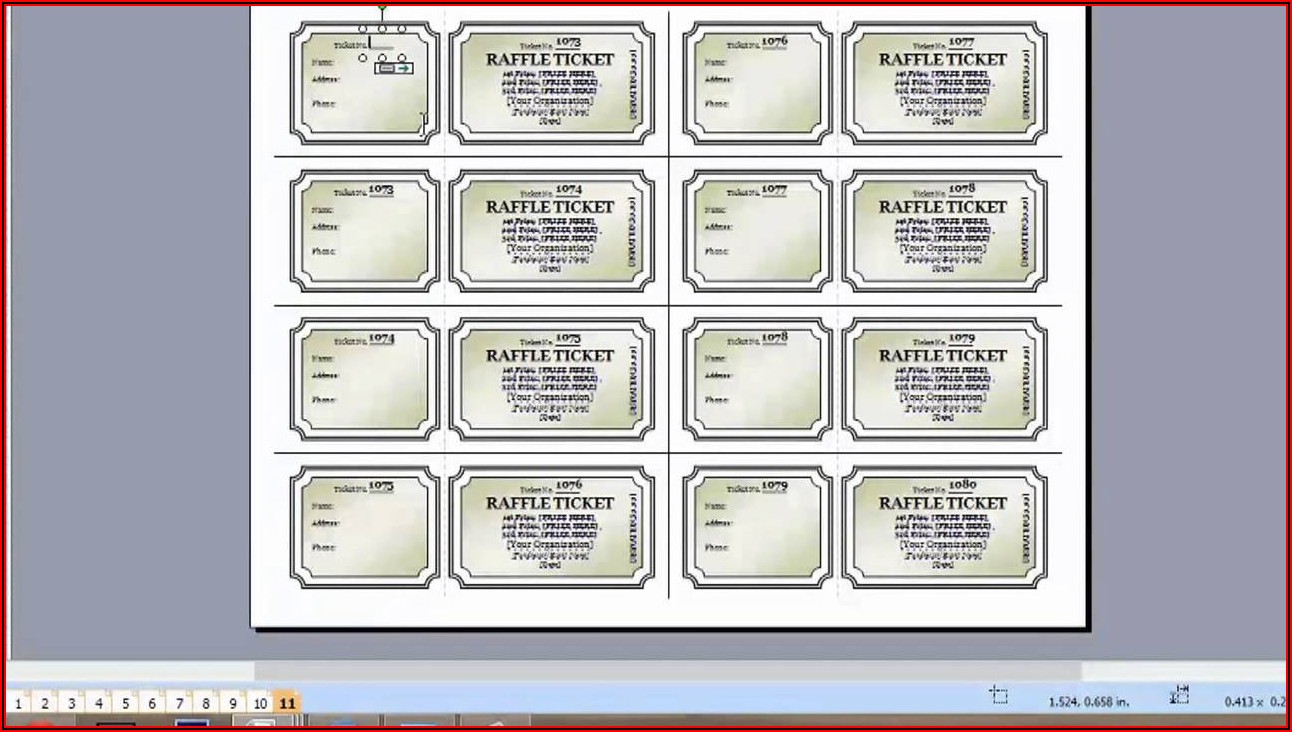Select page 5 in page navigation
Screen dimensions: 1292x732
pos(125,703)
